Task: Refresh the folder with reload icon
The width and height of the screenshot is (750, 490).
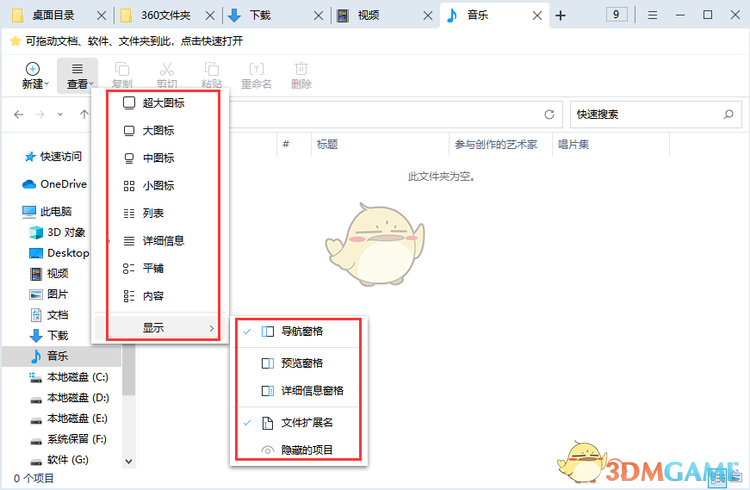Action: coord(549,114)
